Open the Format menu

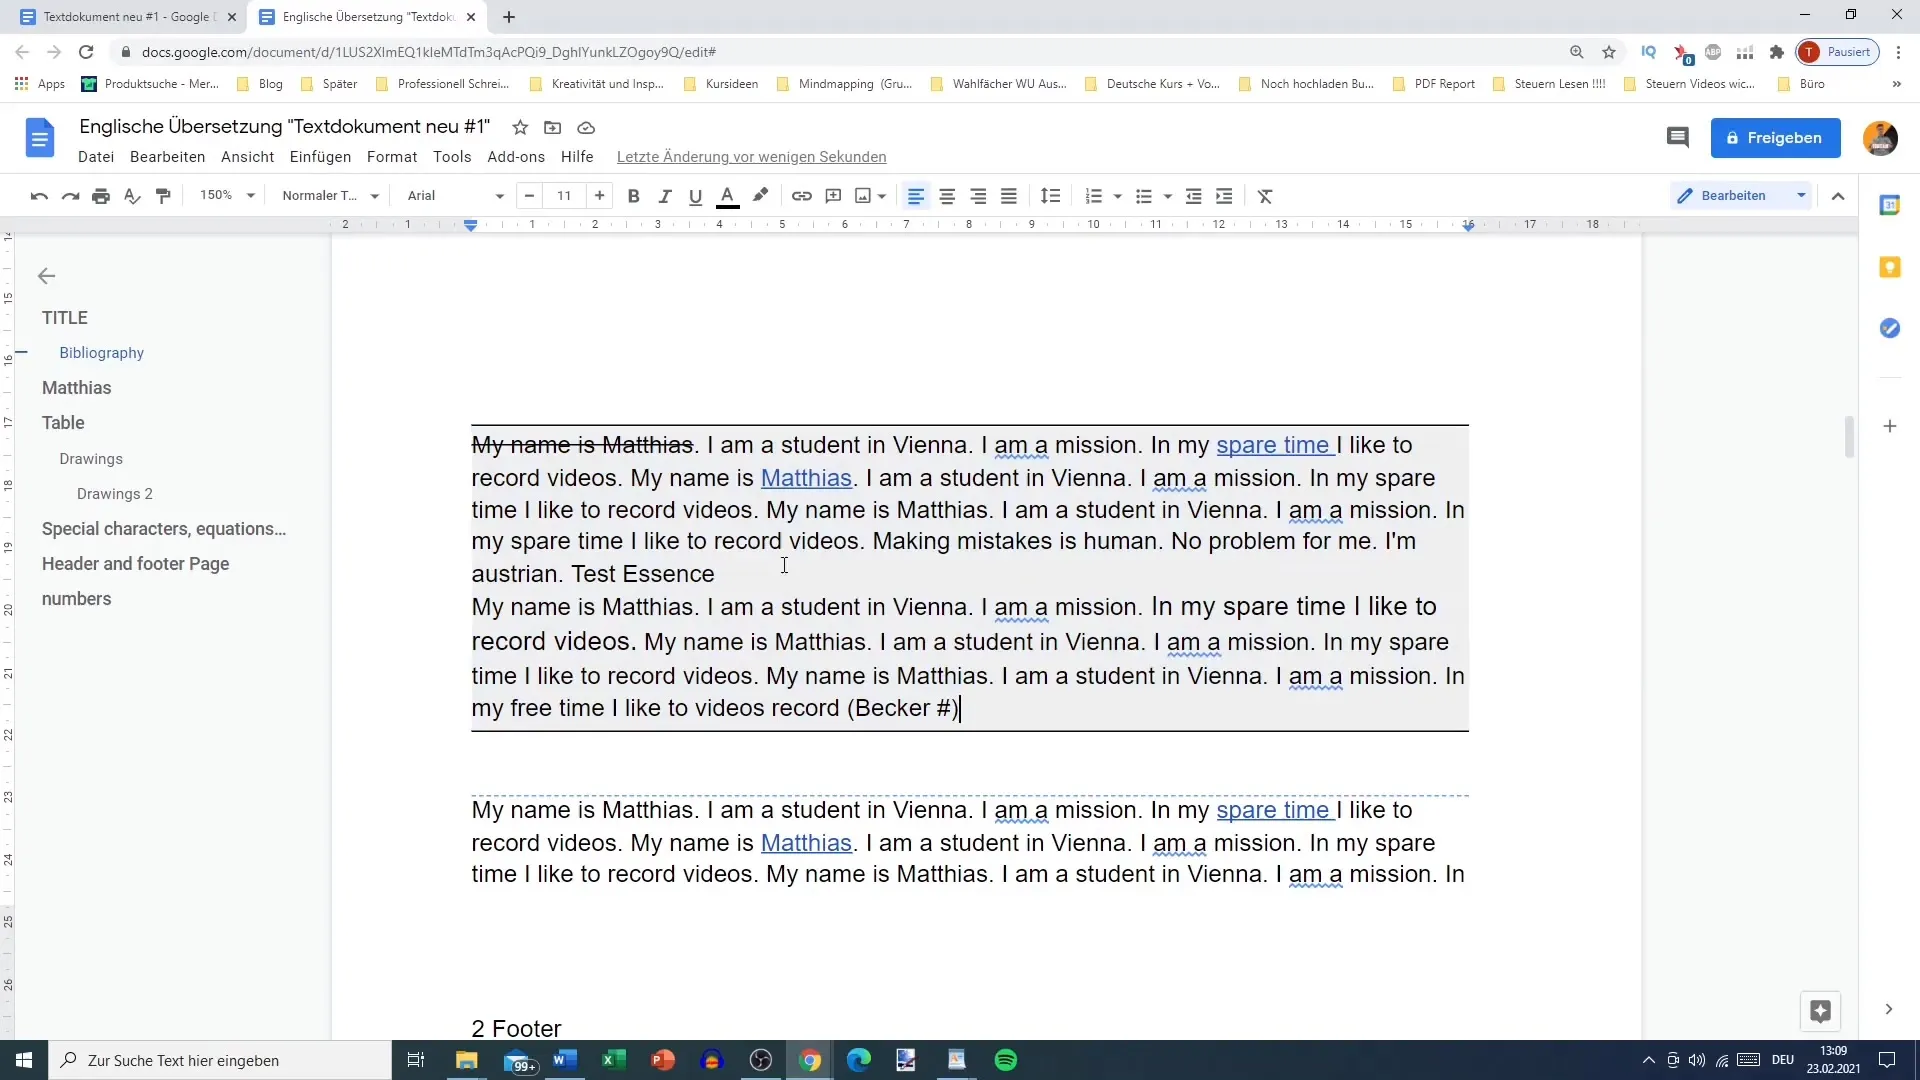coord(392,157)
